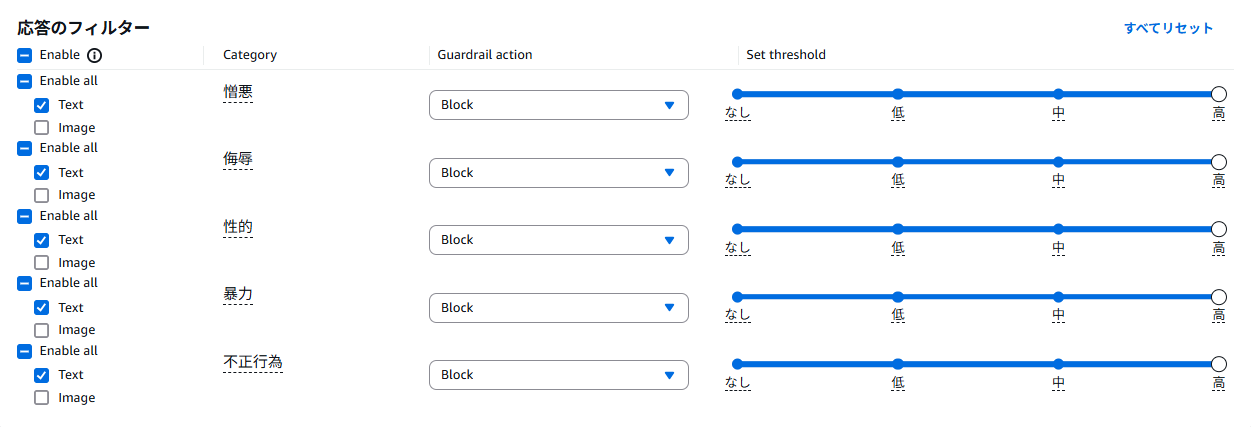Screen dimensions: 1251x427
Task: Set 憎悪 threshold to 低 point
Action: click(898, 94)
